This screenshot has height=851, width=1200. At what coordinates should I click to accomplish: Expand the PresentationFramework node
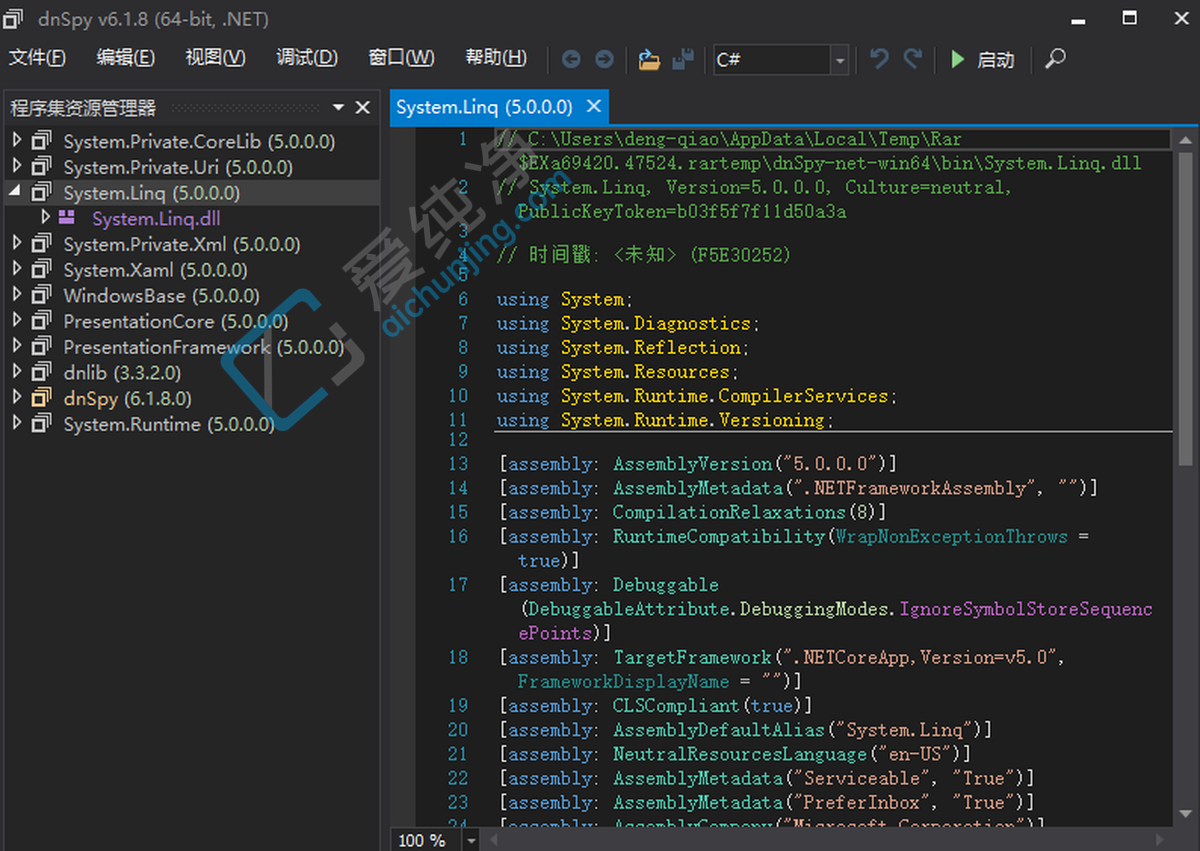click(x=16, y=347)
